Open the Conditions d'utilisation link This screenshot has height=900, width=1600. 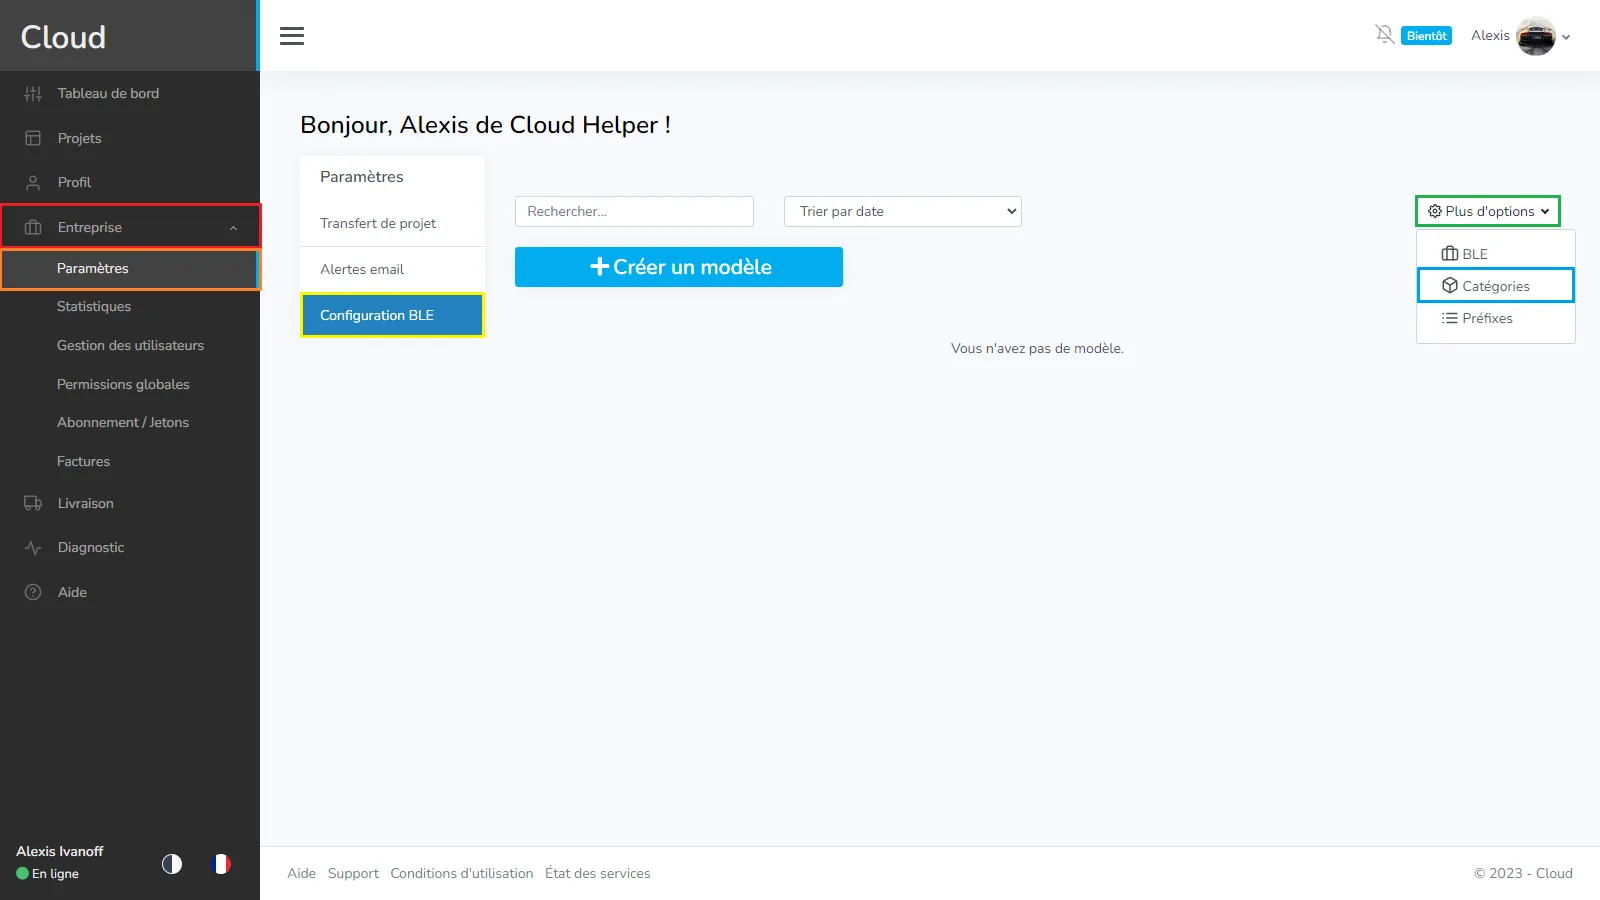coord(461,873)
